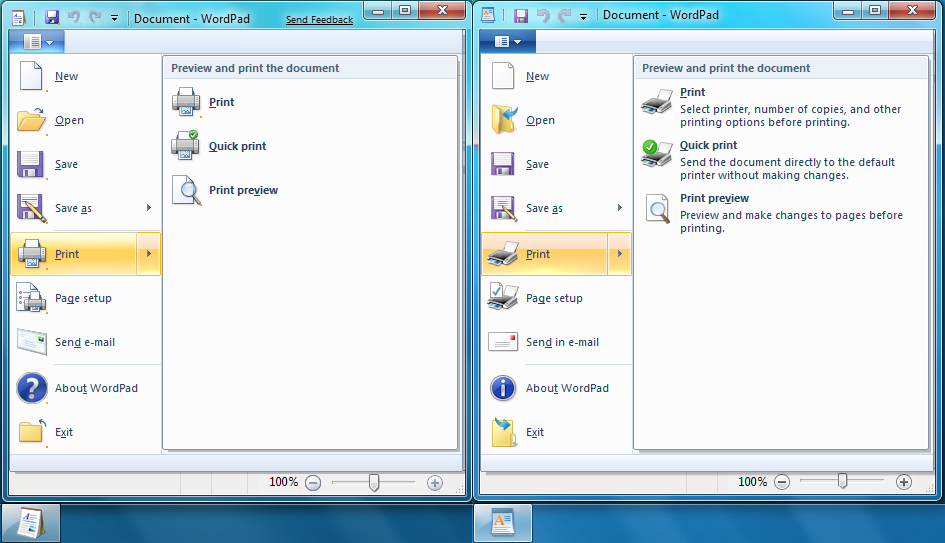This screenshot has width=945, height=543.
Task: Click the Send Feedback link
Action: [319, 19]
